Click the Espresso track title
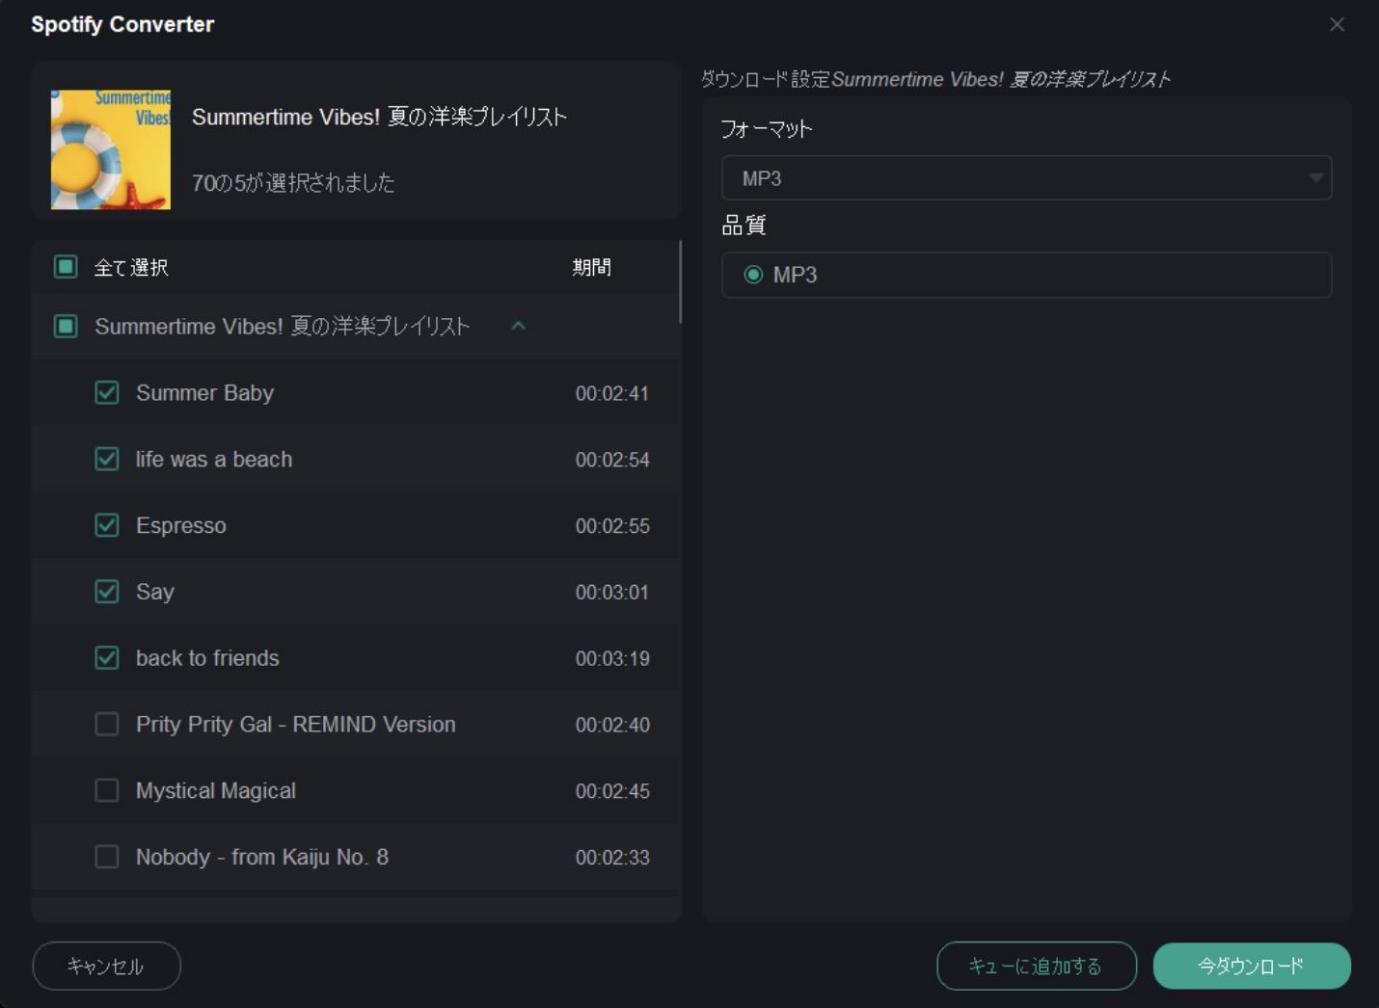The width and height of the screenshot is (1379, 1008). pos(181,526)
